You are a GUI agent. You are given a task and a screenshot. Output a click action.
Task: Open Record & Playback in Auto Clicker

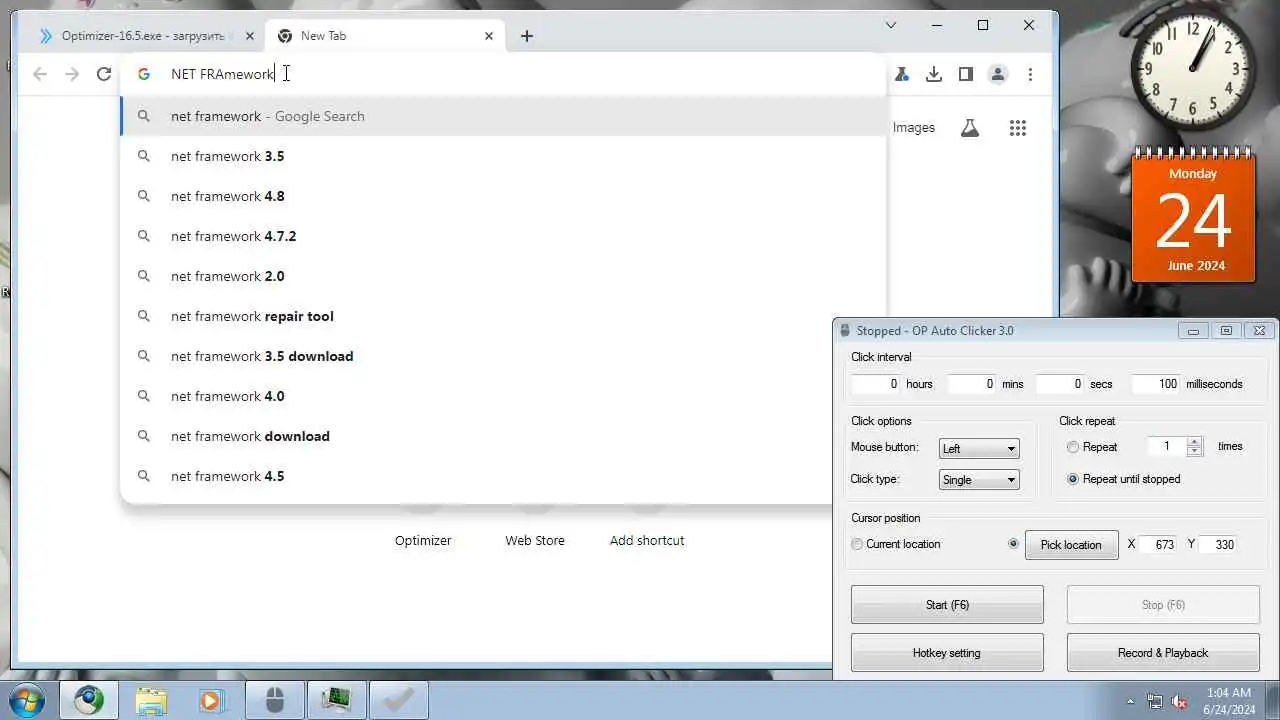1163,653
